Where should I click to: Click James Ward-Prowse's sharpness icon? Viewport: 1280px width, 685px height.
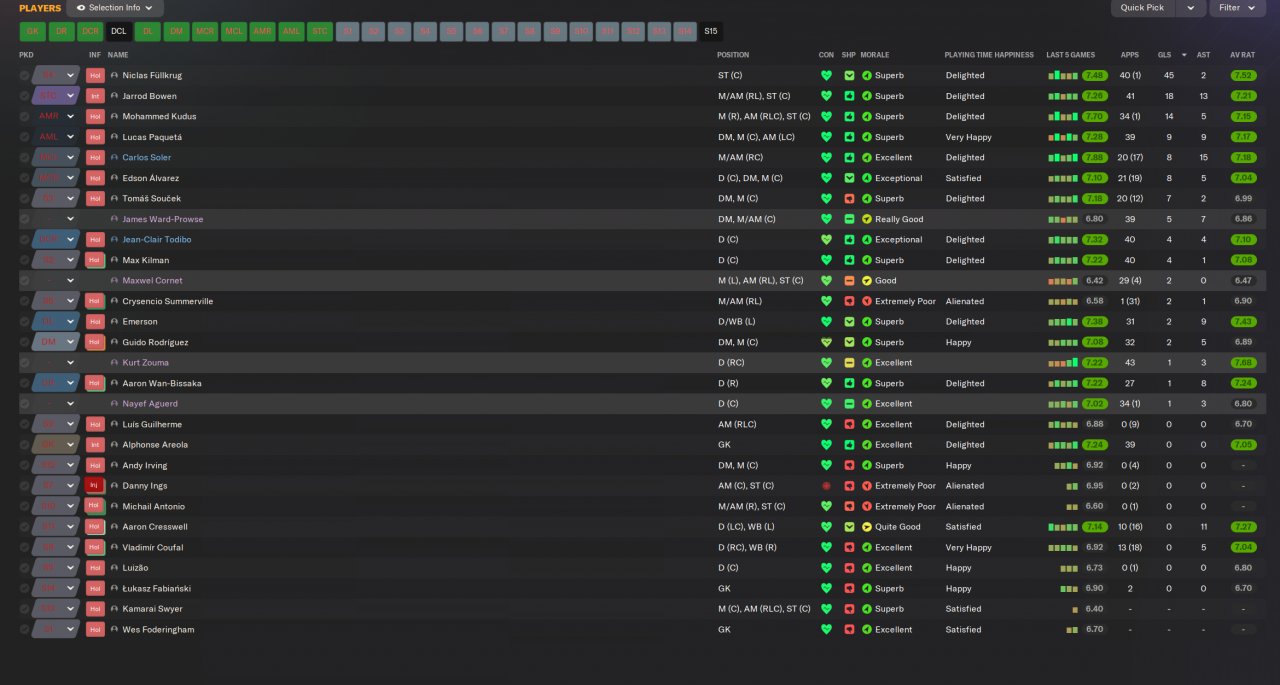tap(849, 219)
